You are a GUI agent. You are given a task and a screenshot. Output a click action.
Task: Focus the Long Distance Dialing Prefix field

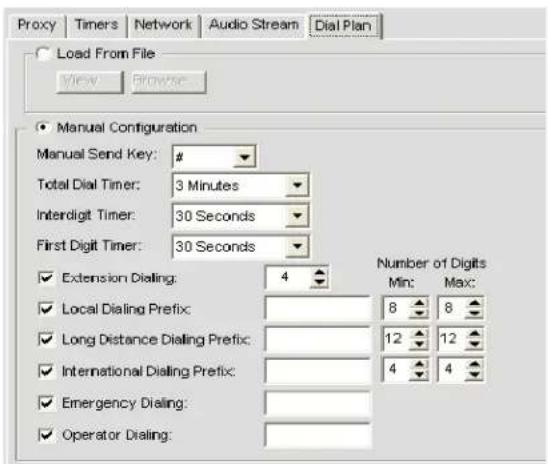tap(318, 339)
